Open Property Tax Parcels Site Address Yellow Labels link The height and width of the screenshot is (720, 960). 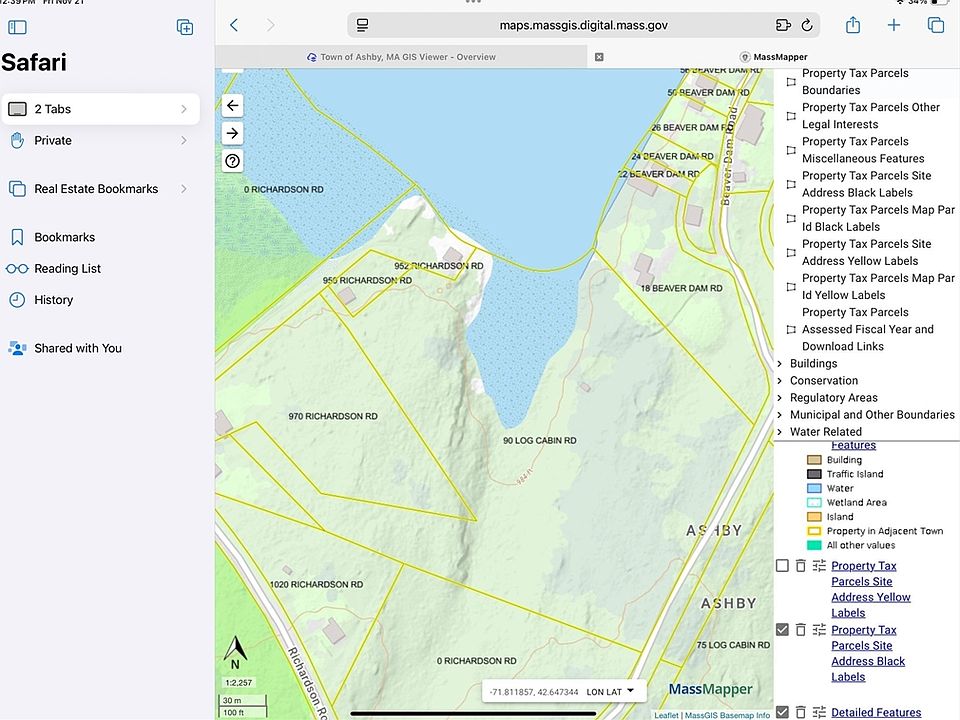[871, 589]
